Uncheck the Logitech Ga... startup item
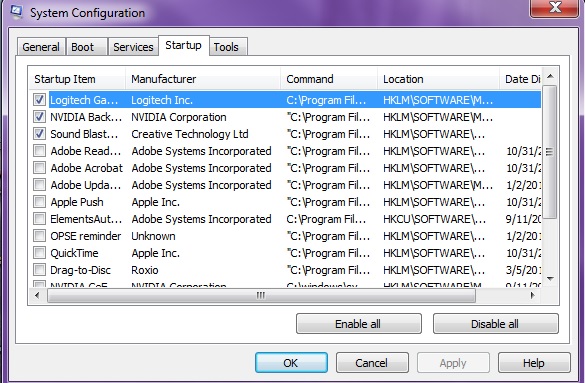The height and width of the screenshot is (383, 585). point(40,100)
